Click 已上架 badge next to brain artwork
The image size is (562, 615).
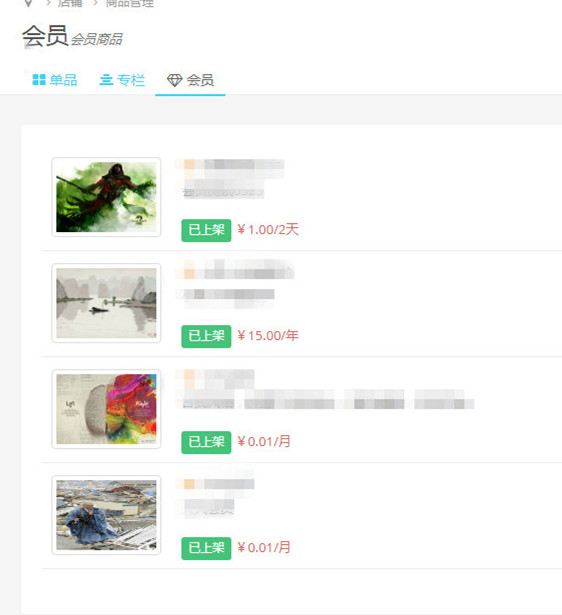coord(206,442)
